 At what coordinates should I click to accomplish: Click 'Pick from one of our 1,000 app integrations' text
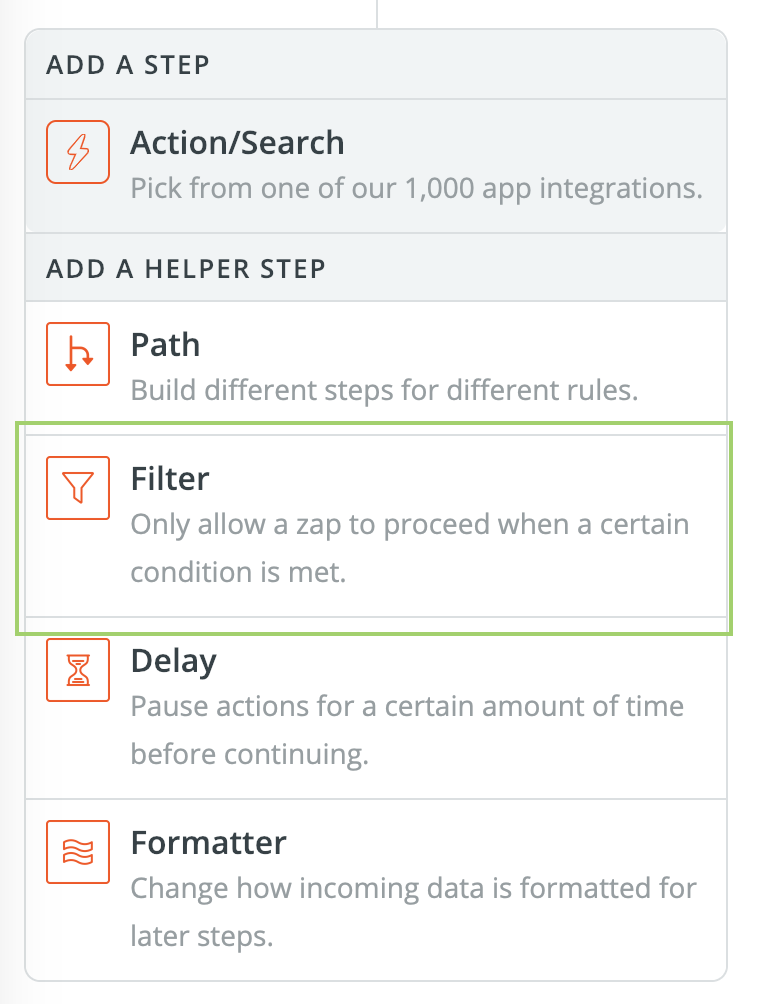[417, 189]
